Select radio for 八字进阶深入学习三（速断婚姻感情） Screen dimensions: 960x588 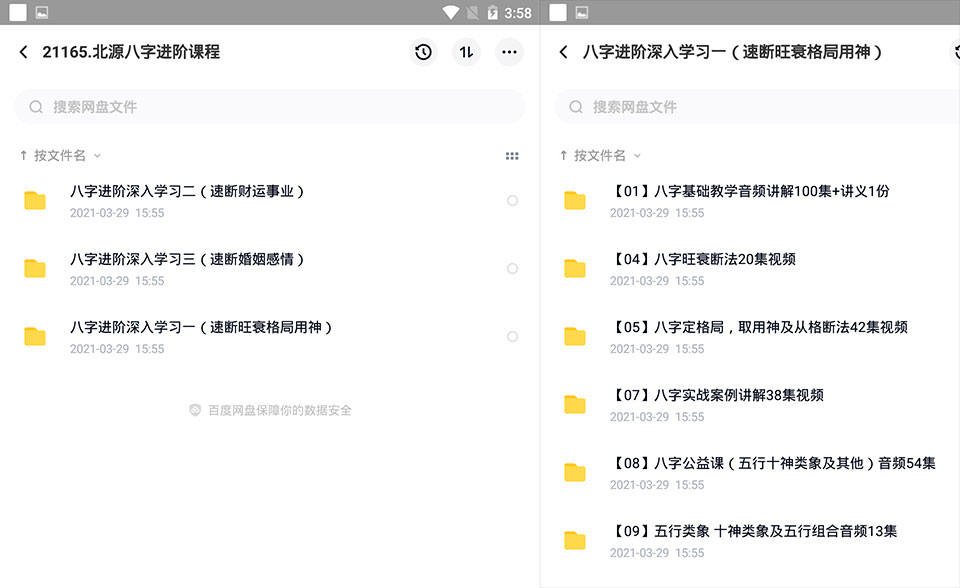512,268
